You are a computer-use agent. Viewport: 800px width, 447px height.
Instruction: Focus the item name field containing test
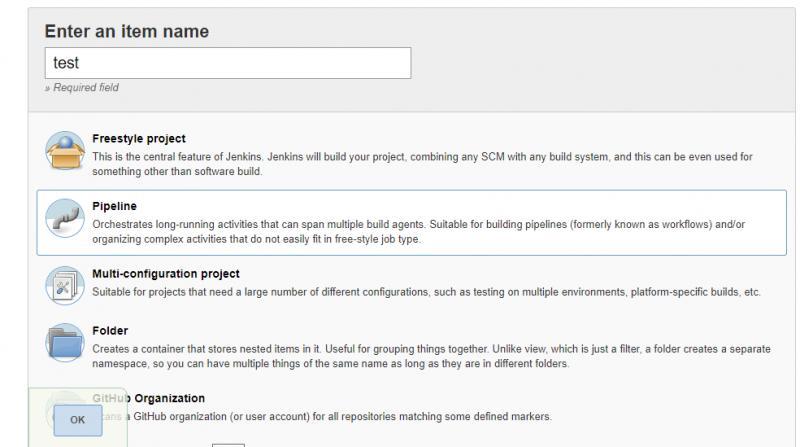click(228, 63)
